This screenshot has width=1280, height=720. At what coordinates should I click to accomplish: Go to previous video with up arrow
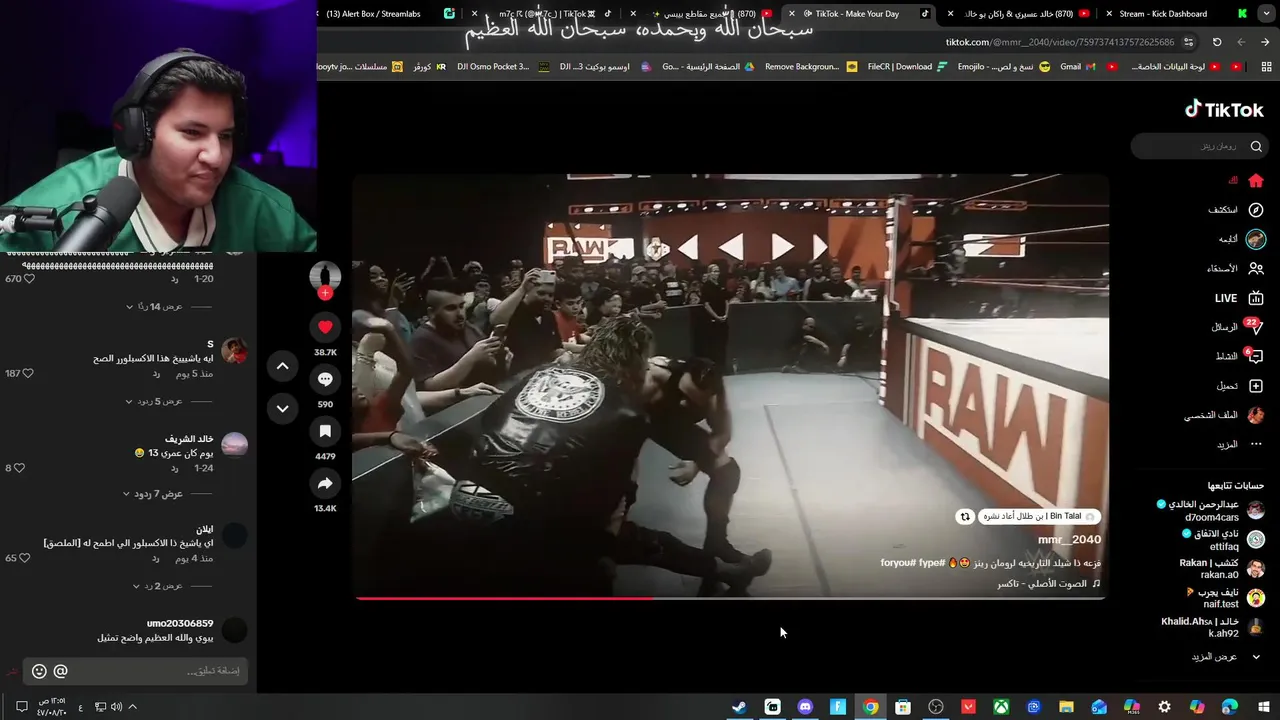tap(282, 366)
